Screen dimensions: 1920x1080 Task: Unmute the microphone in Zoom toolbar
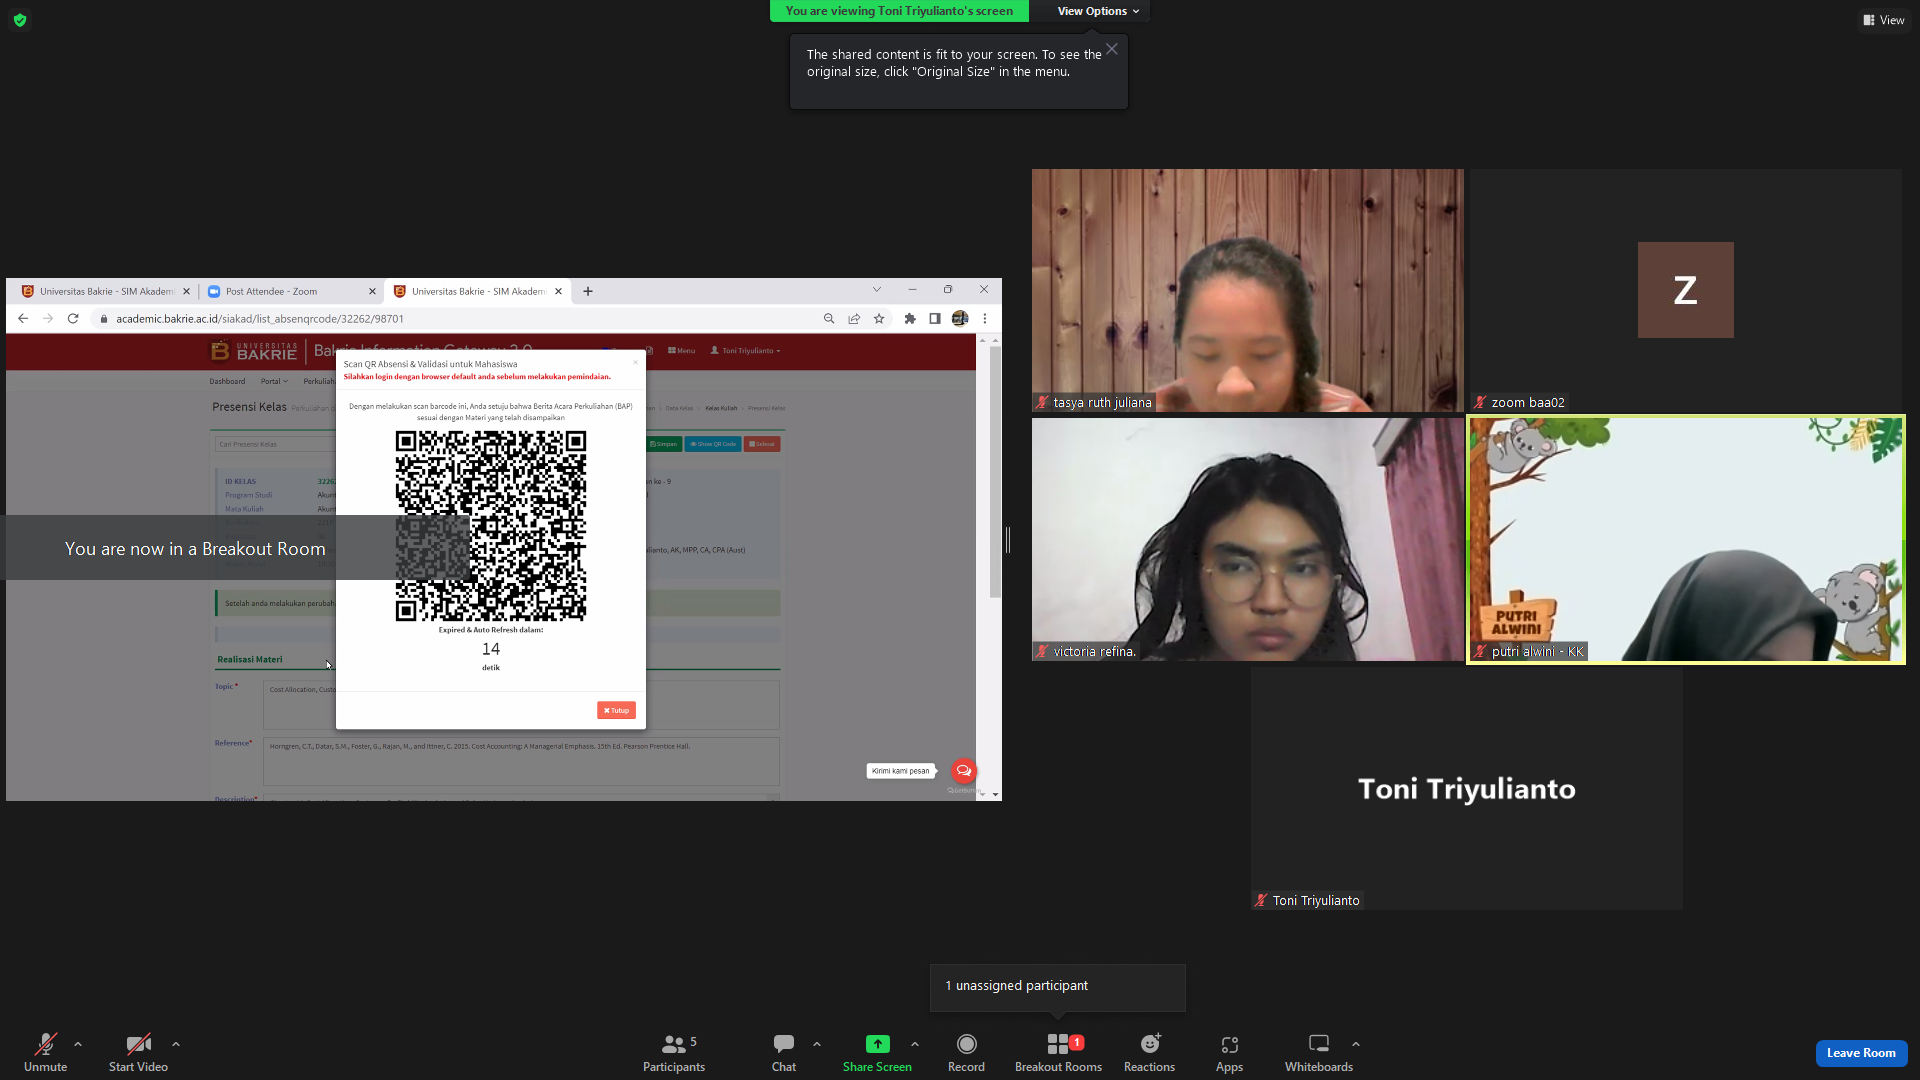[x=45, y=1052]
